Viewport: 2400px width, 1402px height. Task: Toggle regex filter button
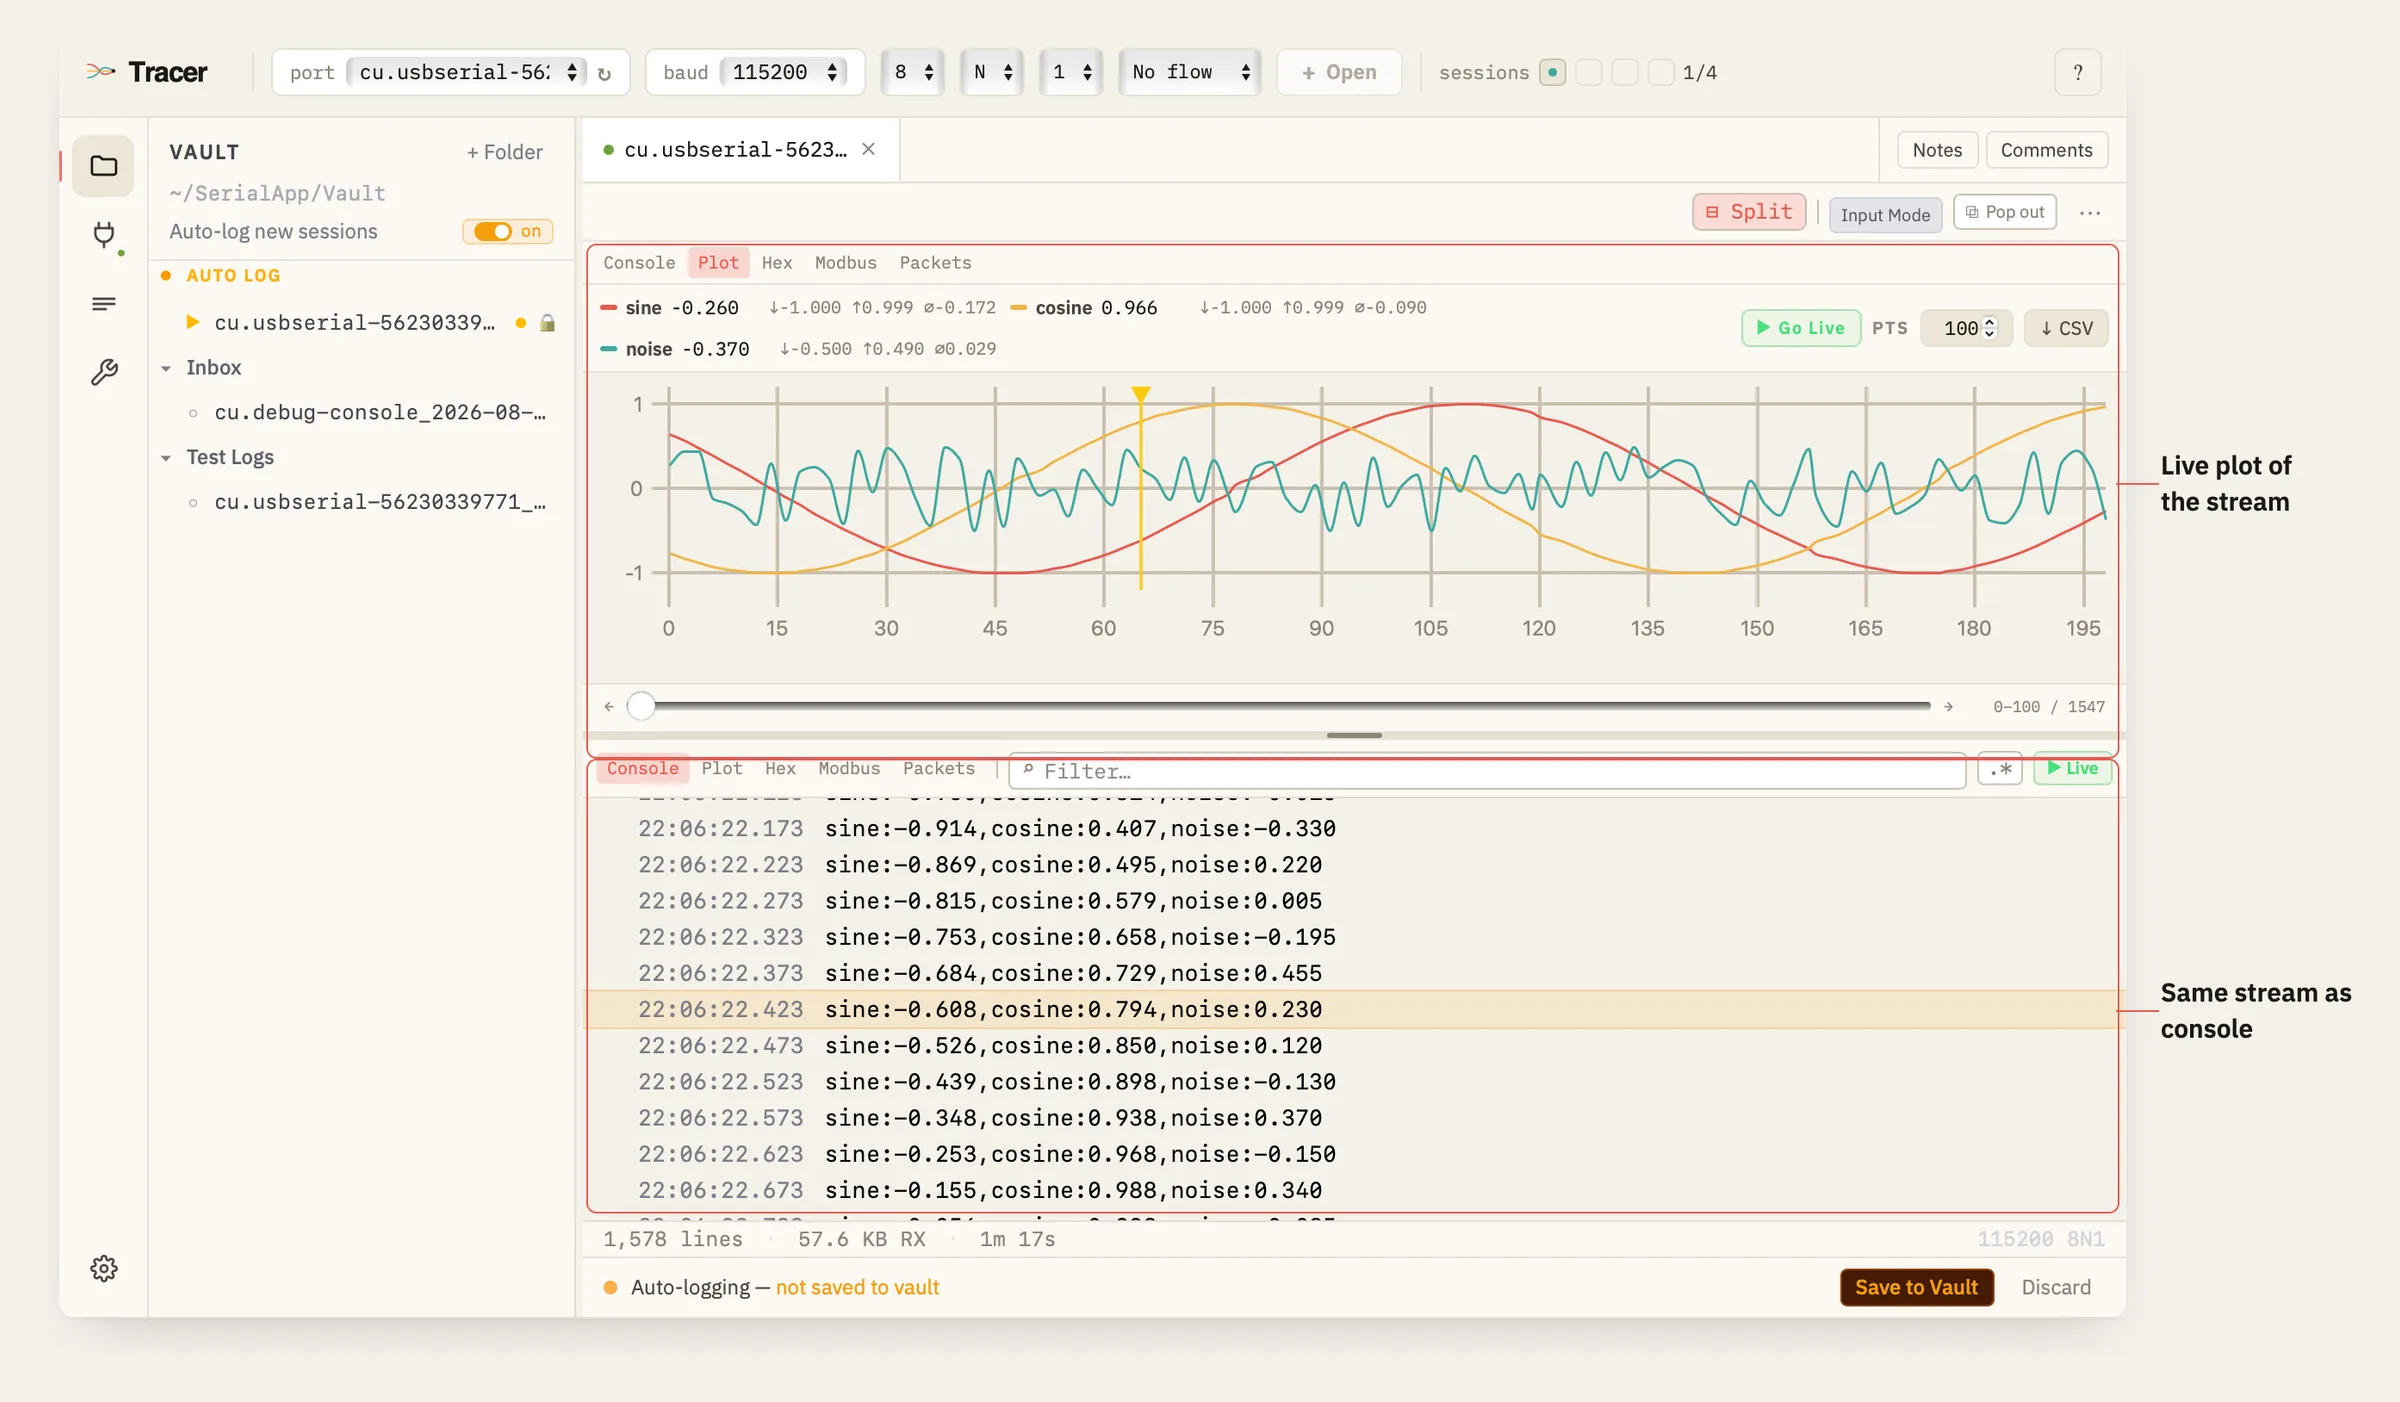[x=2000, y=769]
